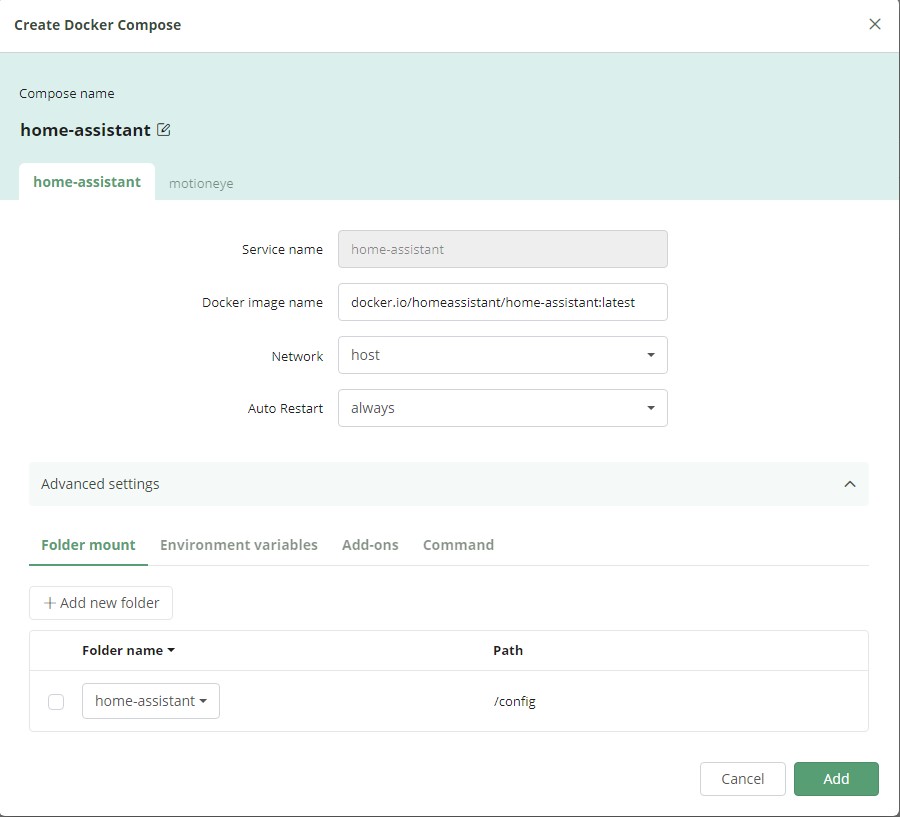Switch to the motioneye service tab

(201, 183)
